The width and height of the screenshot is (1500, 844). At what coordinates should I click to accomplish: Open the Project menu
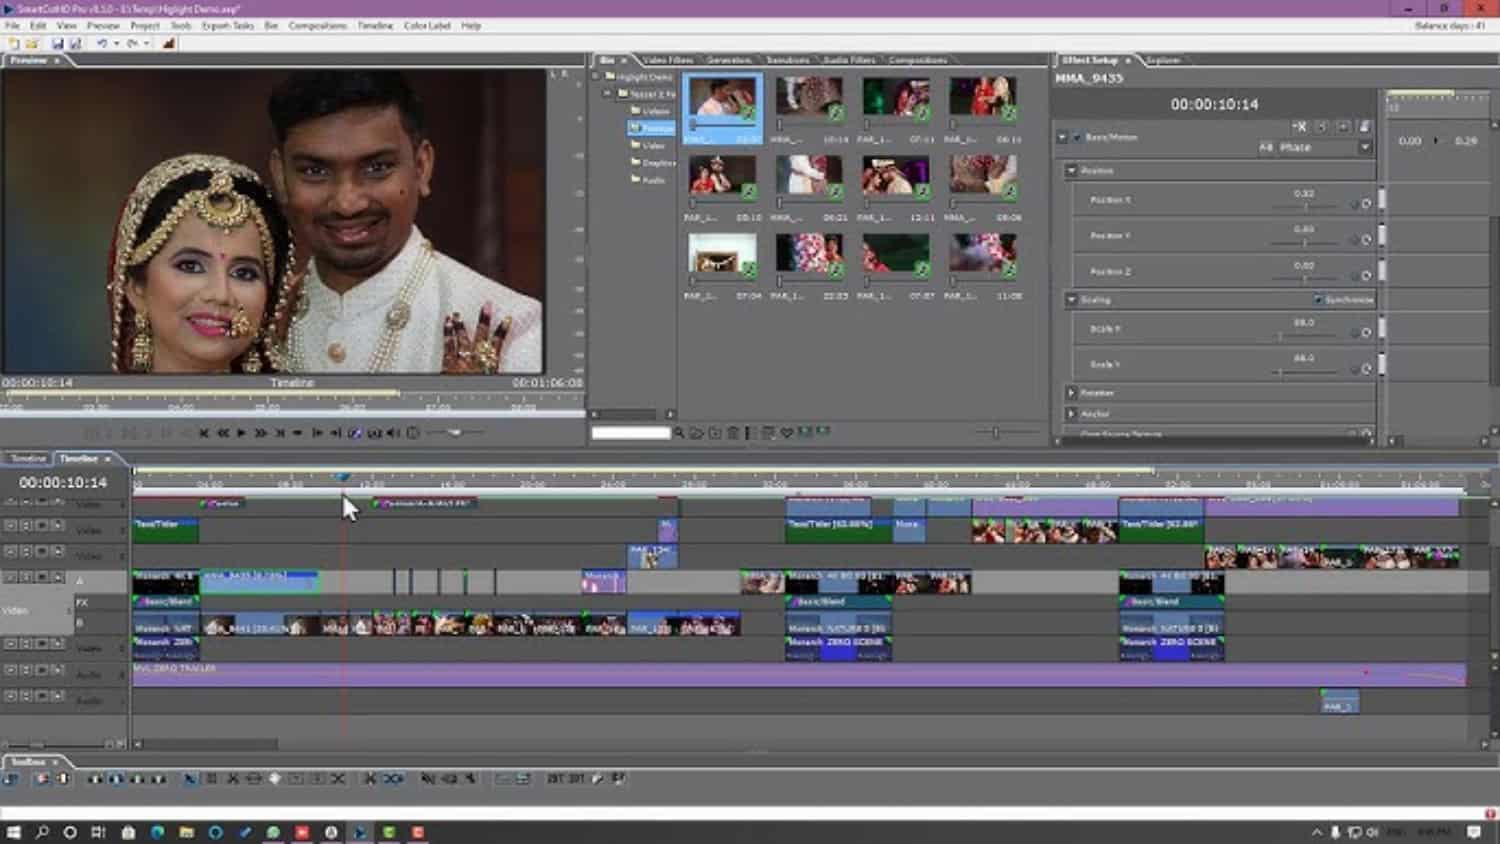[x=145, y=26]
